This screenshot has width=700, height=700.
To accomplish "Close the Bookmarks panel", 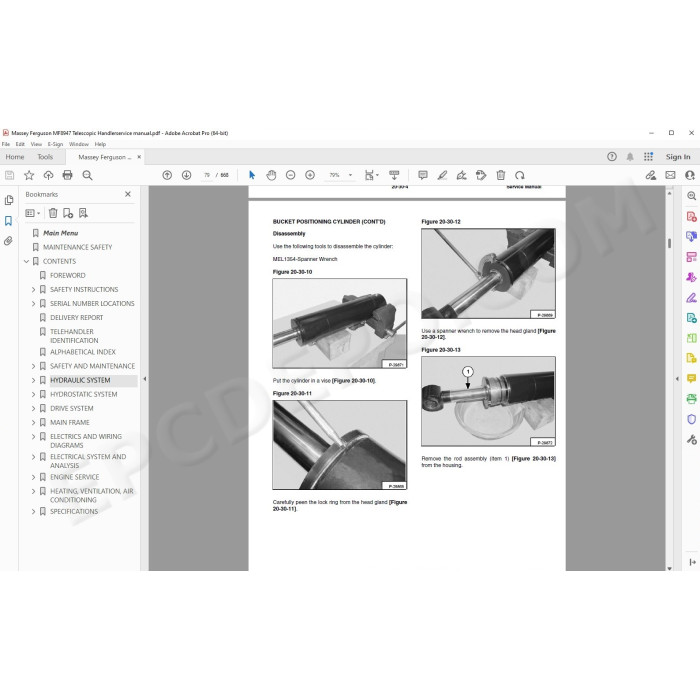I will click(128, 194).
